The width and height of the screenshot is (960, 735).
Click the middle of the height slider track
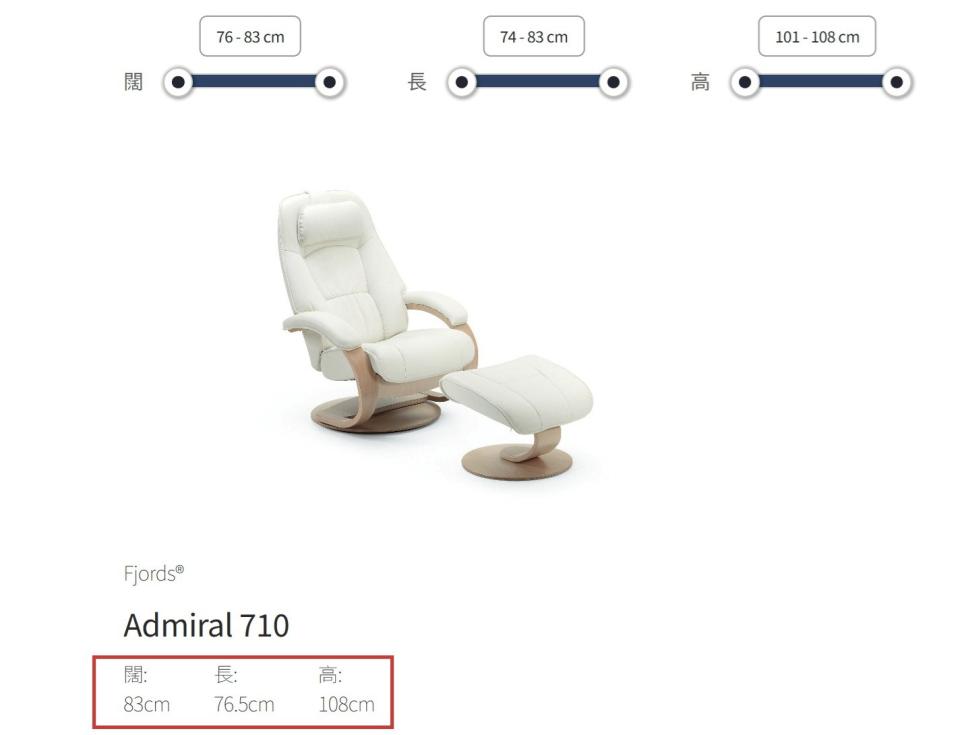tap(821, 82)
